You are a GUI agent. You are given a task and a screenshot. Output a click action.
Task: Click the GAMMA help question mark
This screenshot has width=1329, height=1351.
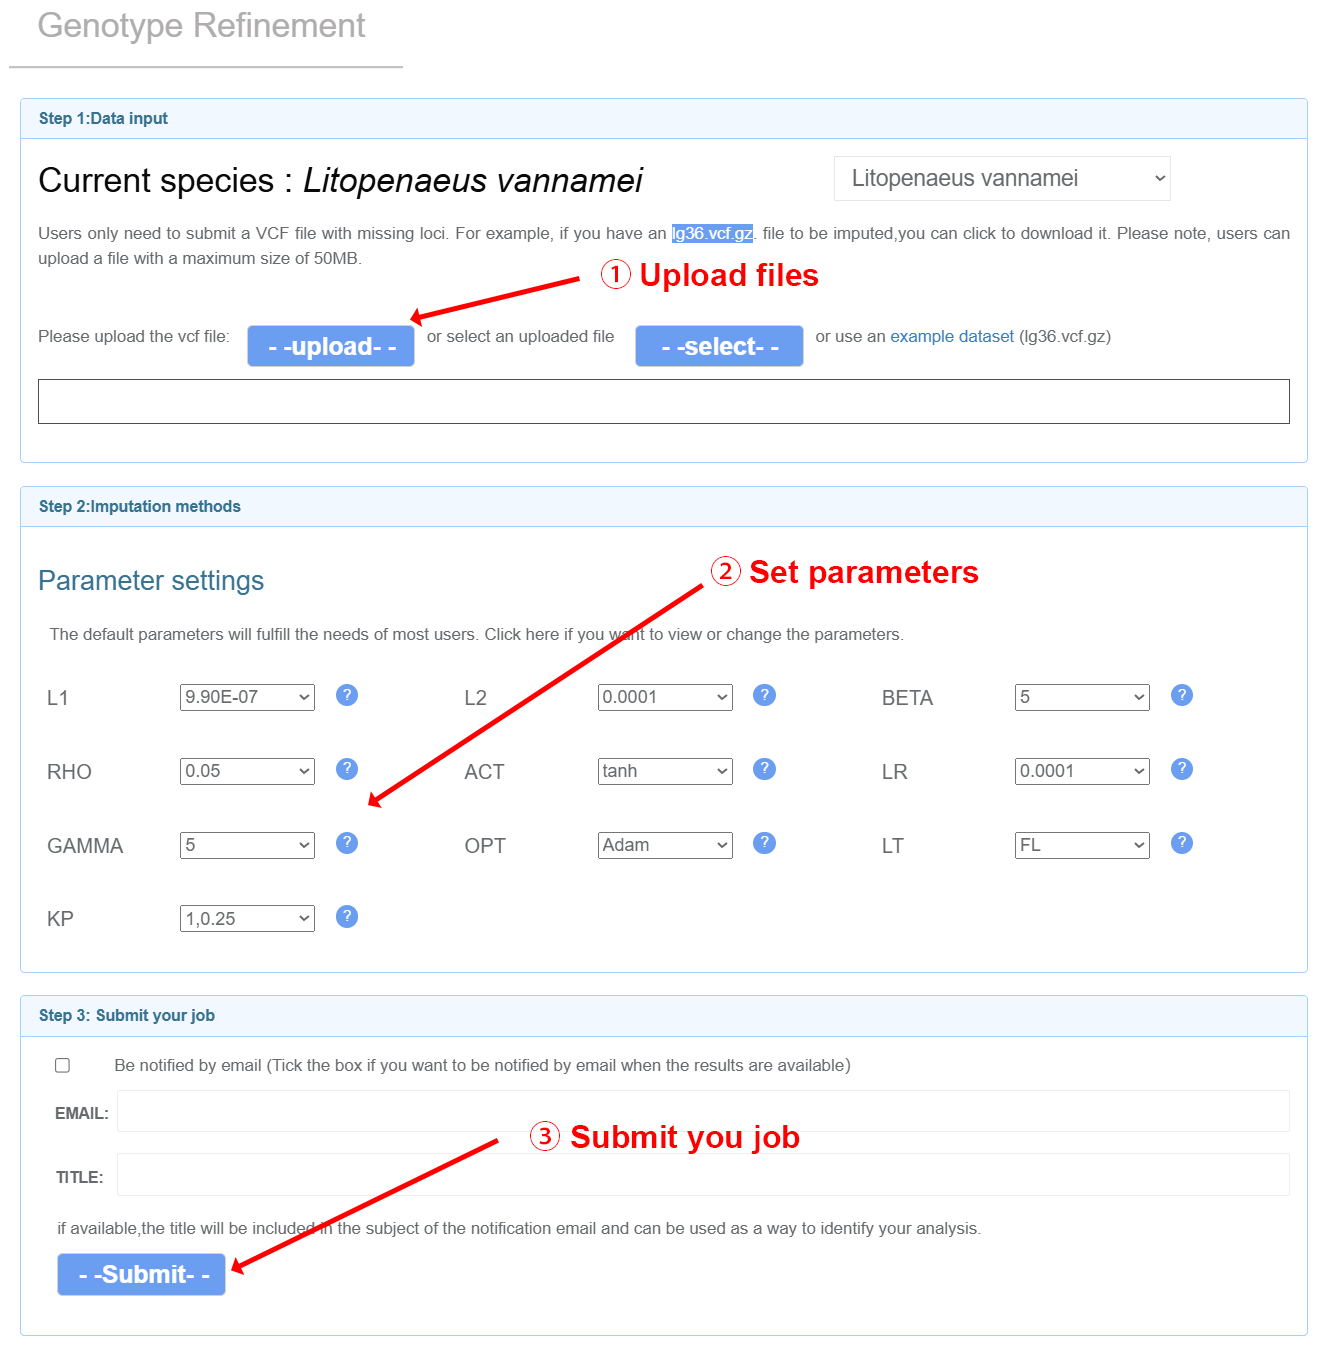347,843
